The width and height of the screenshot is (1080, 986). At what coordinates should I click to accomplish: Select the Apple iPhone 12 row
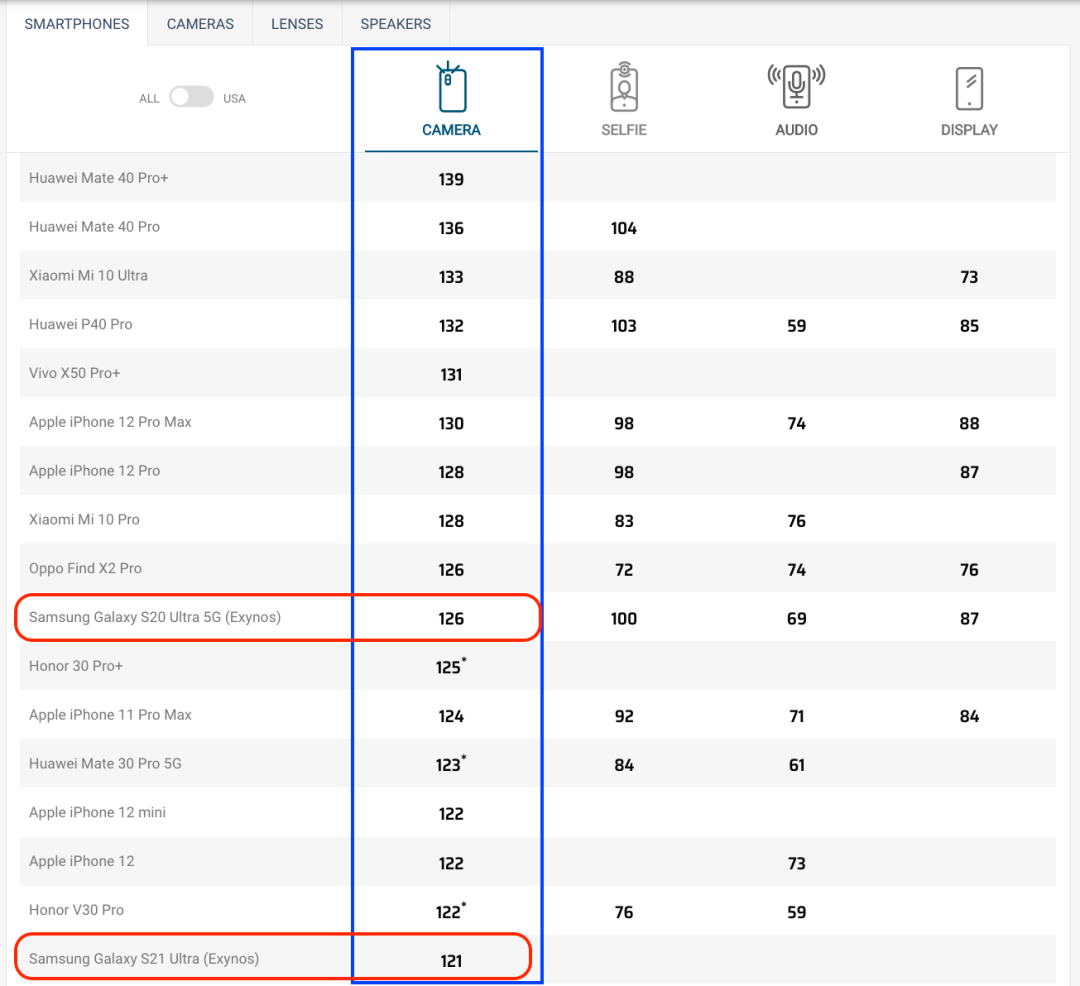point(537,861)
